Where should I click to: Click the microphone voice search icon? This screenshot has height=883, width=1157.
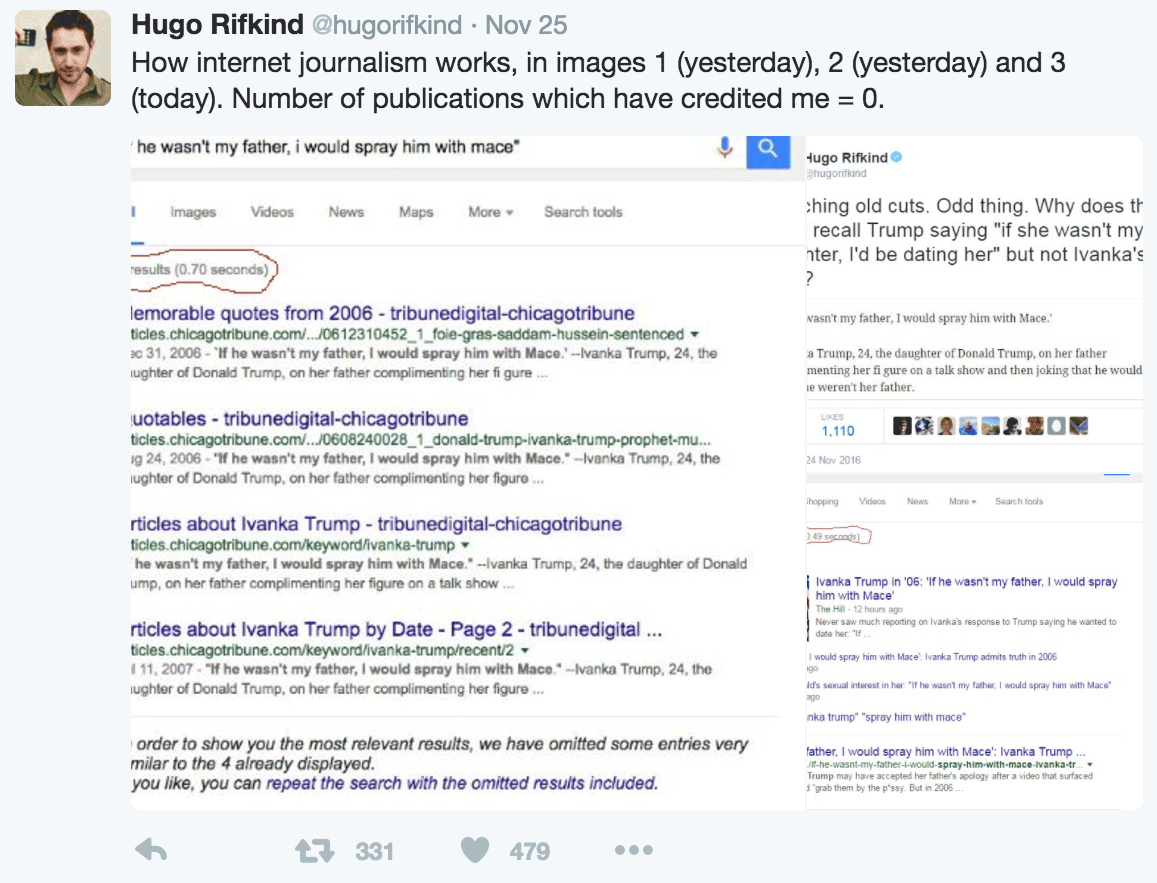725,148
